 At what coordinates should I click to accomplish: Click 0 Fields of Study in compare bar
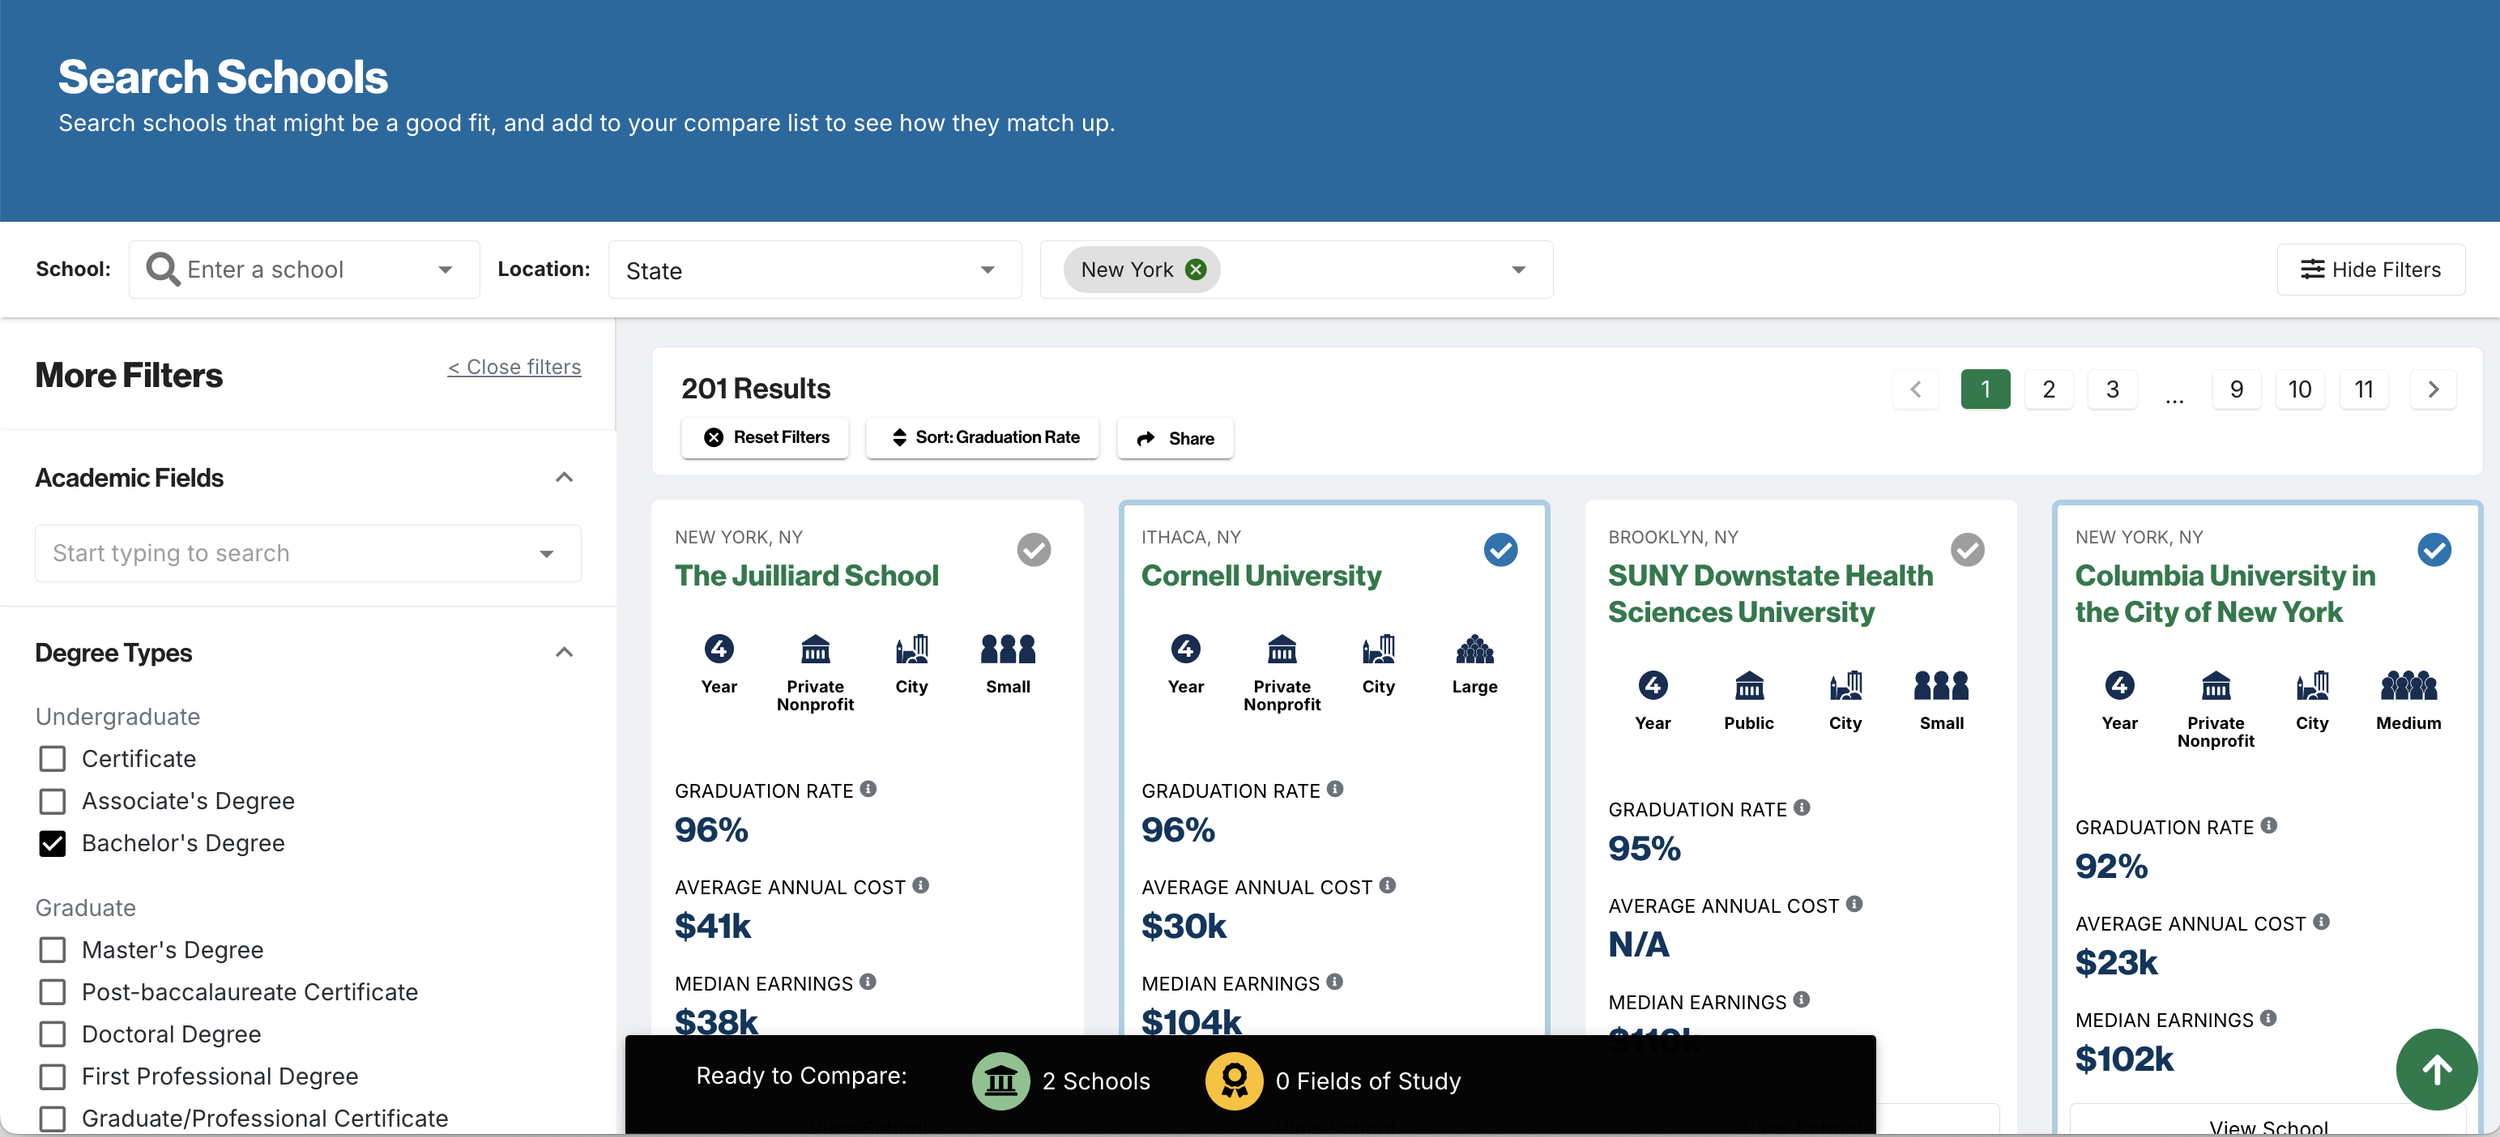[1368, 1081]
